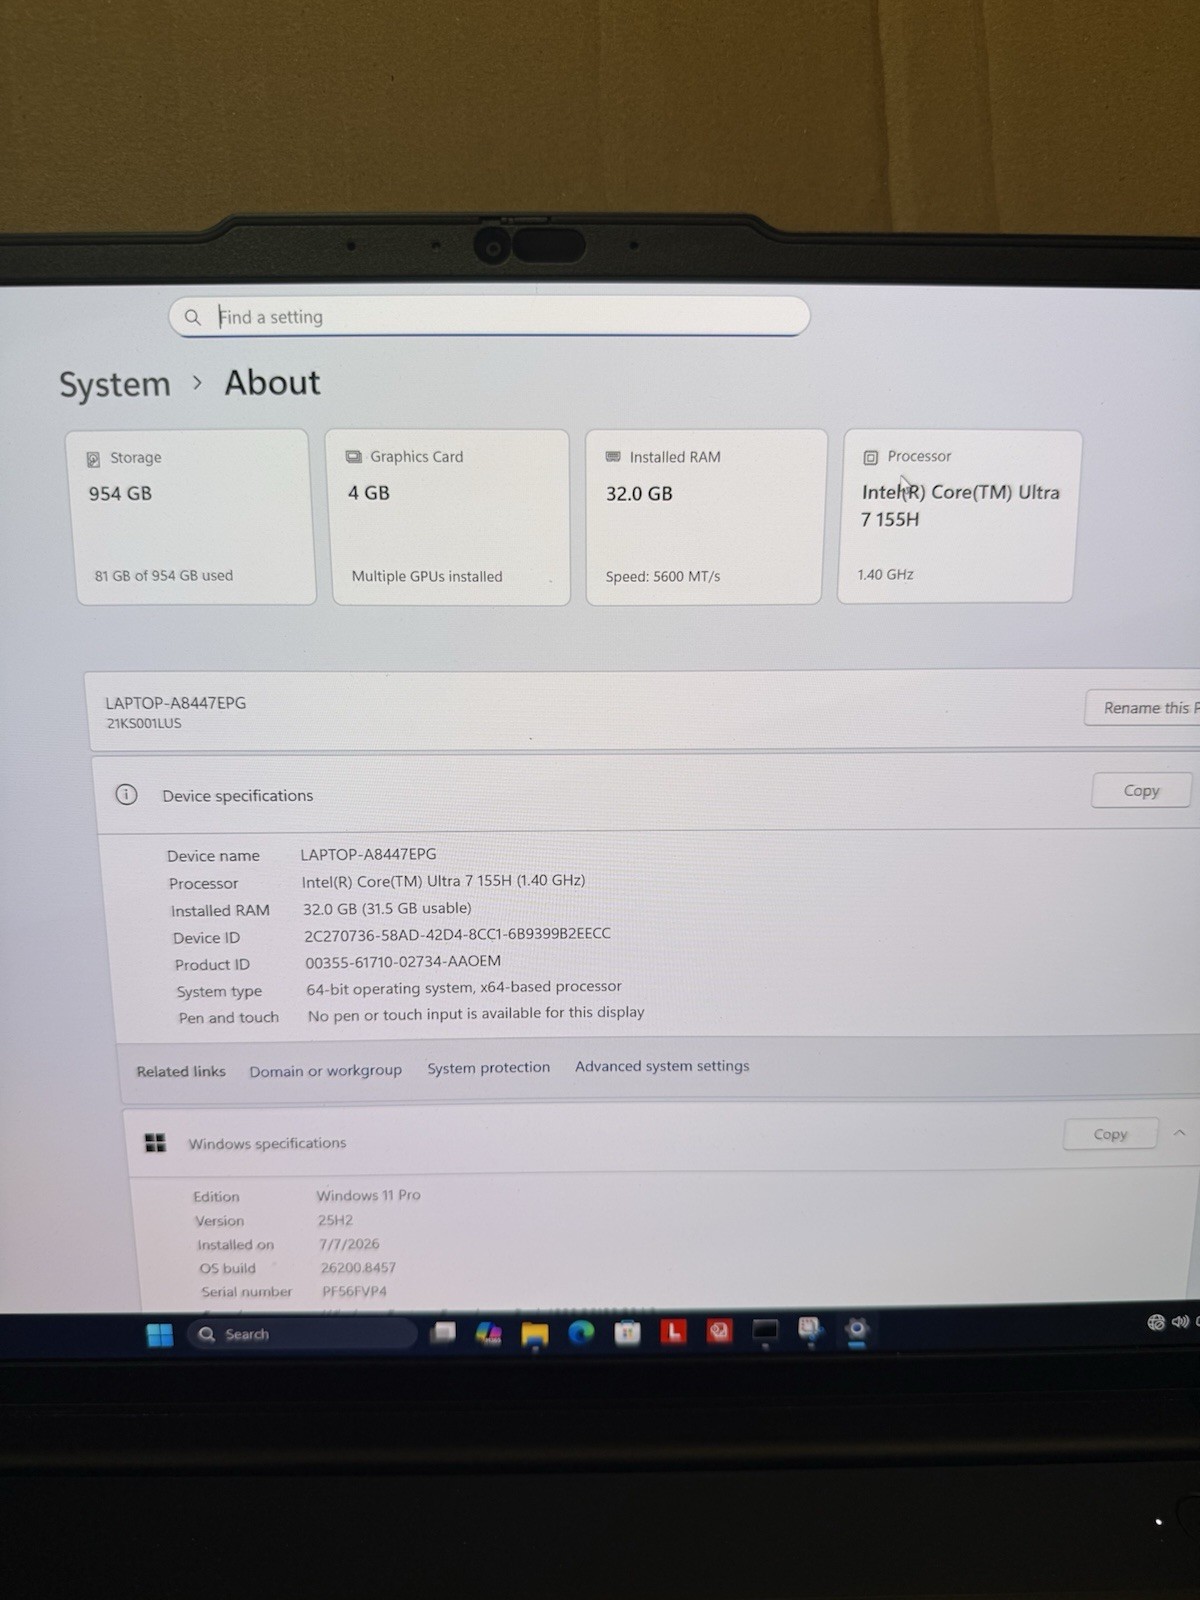Click the model number 21KS001LUS

[x=144, y=724]
